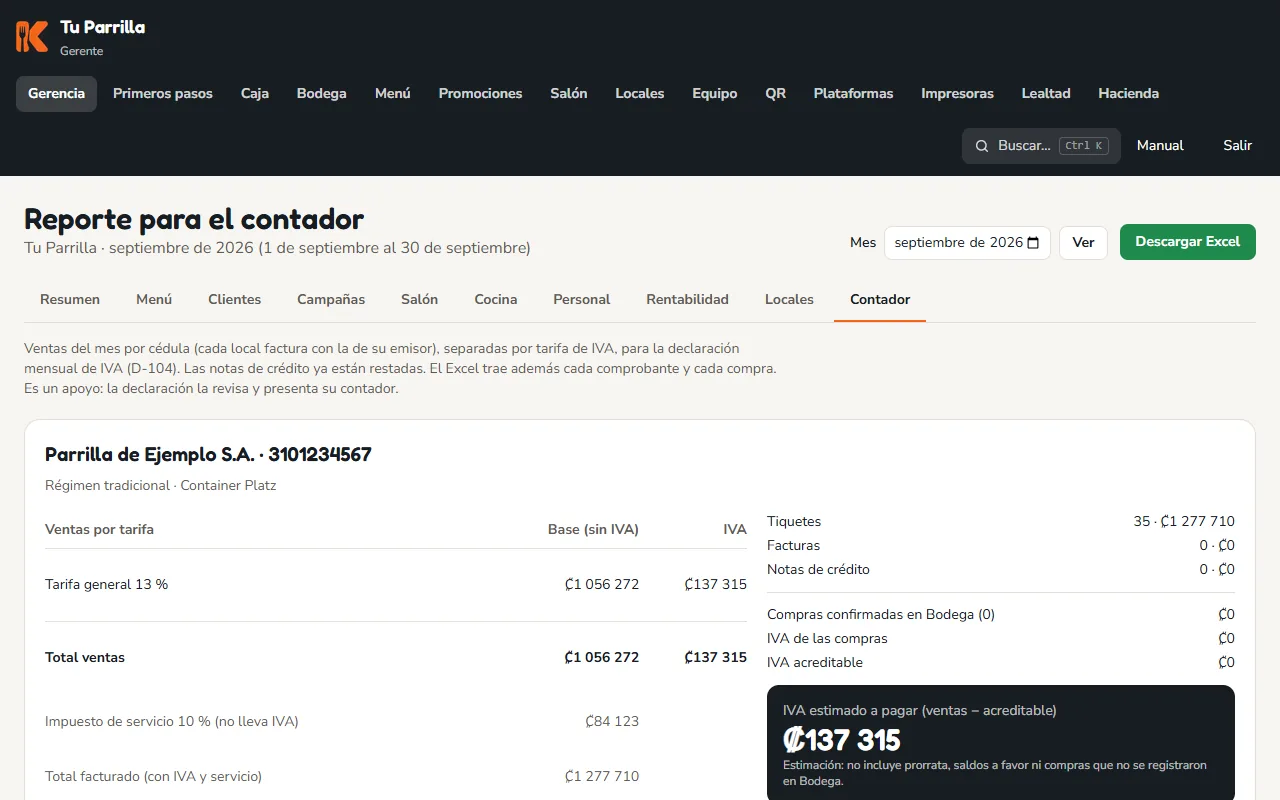Open the Manual link
This screenshot has height=800, width=1280.
click(x=1160, y=146)
